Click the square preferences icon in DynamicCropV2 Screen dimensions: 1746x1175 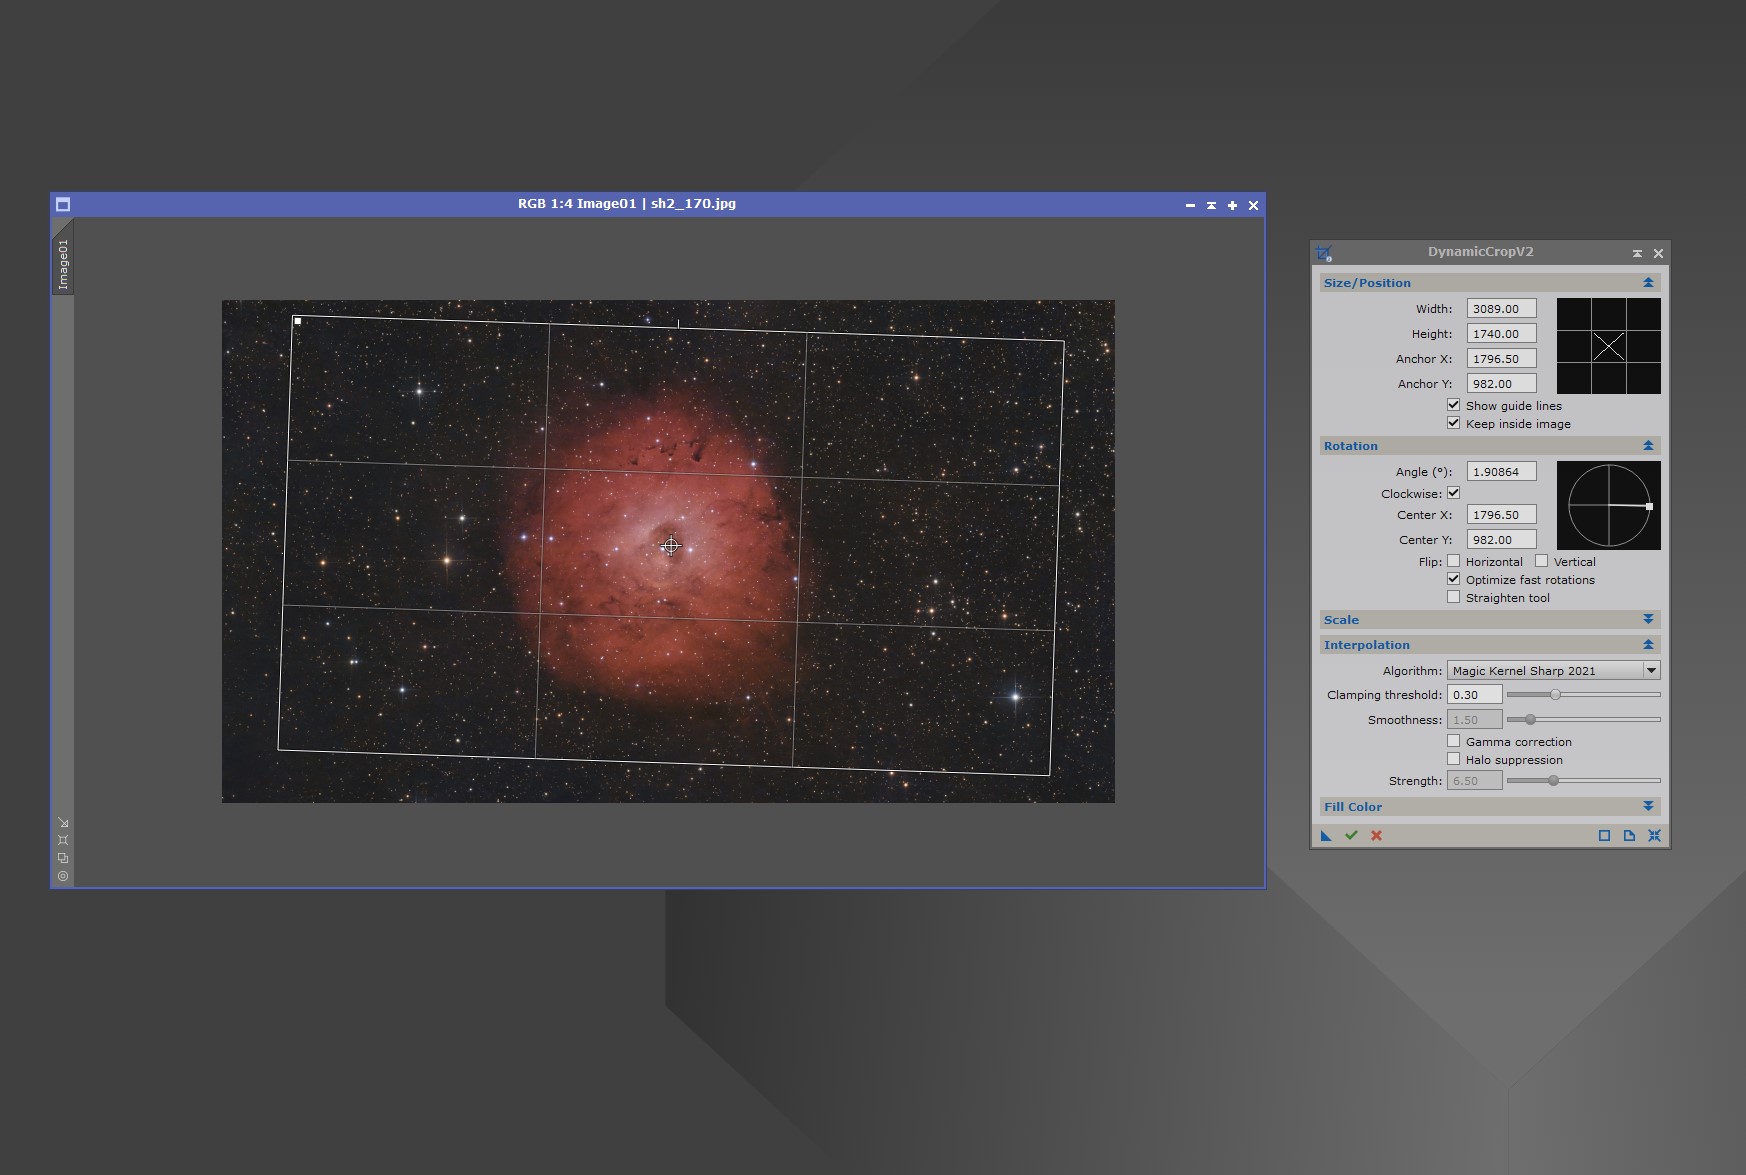coord(1604,836)
